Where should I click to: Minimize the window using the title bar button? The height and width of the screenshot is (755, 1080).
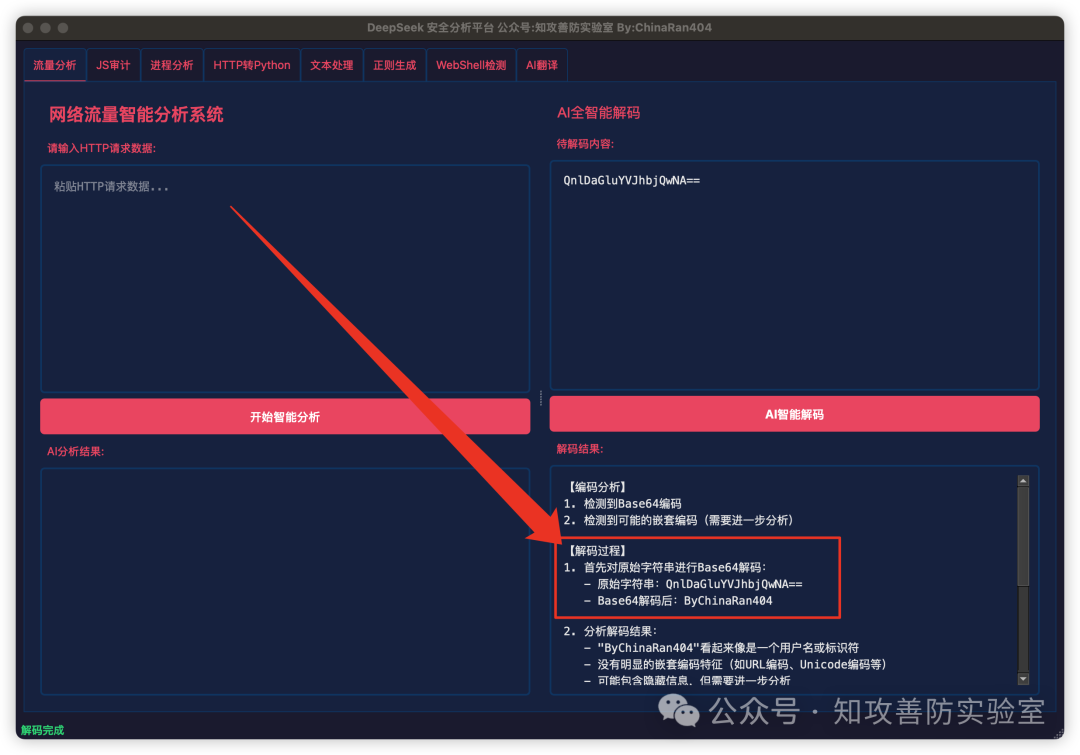[46, 28]
